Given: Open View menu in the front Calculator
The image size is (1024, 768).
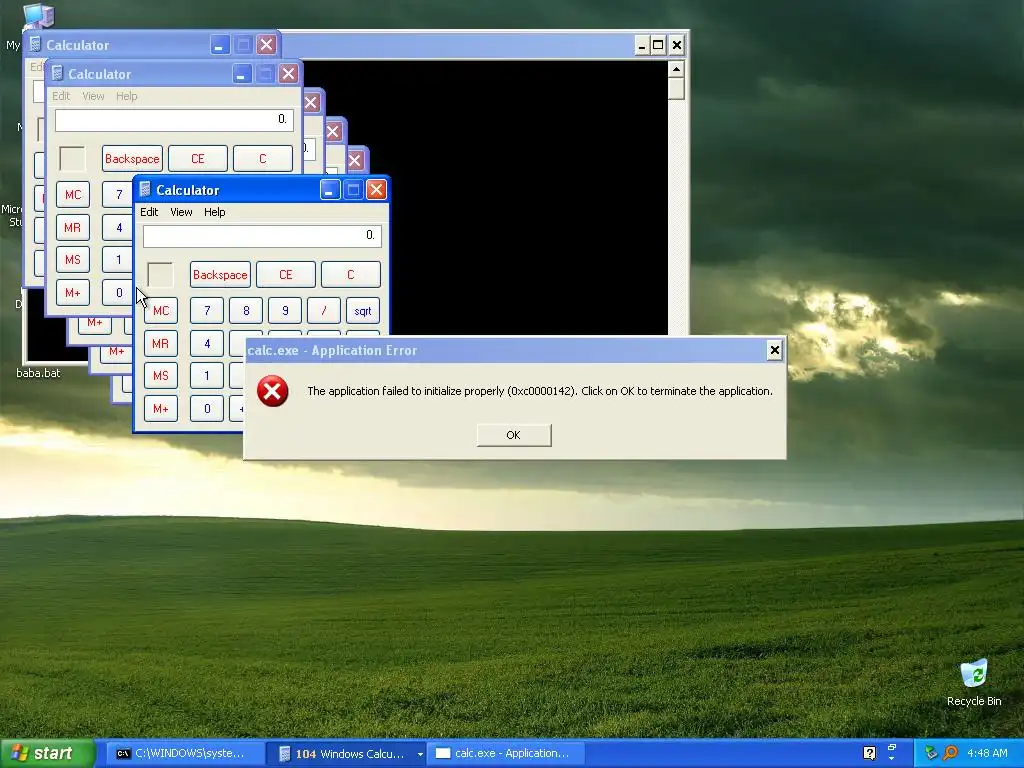Looking at the screenshot, I should (x=181, y=212).
